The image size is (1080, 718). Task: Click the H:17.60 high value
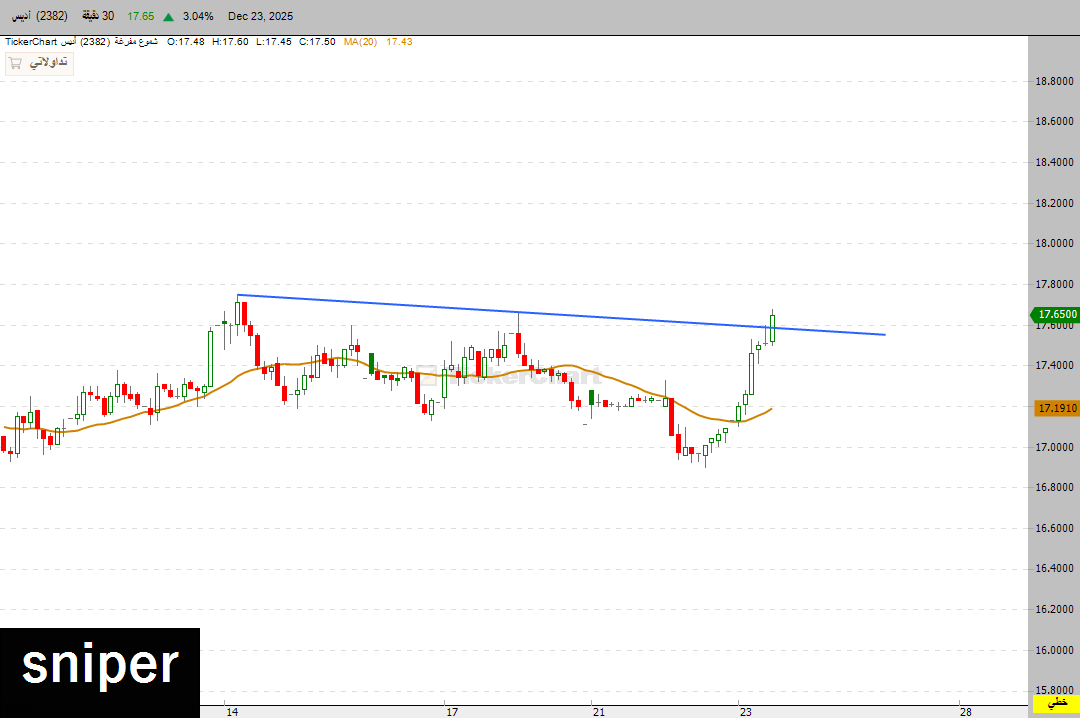(230, 42)
